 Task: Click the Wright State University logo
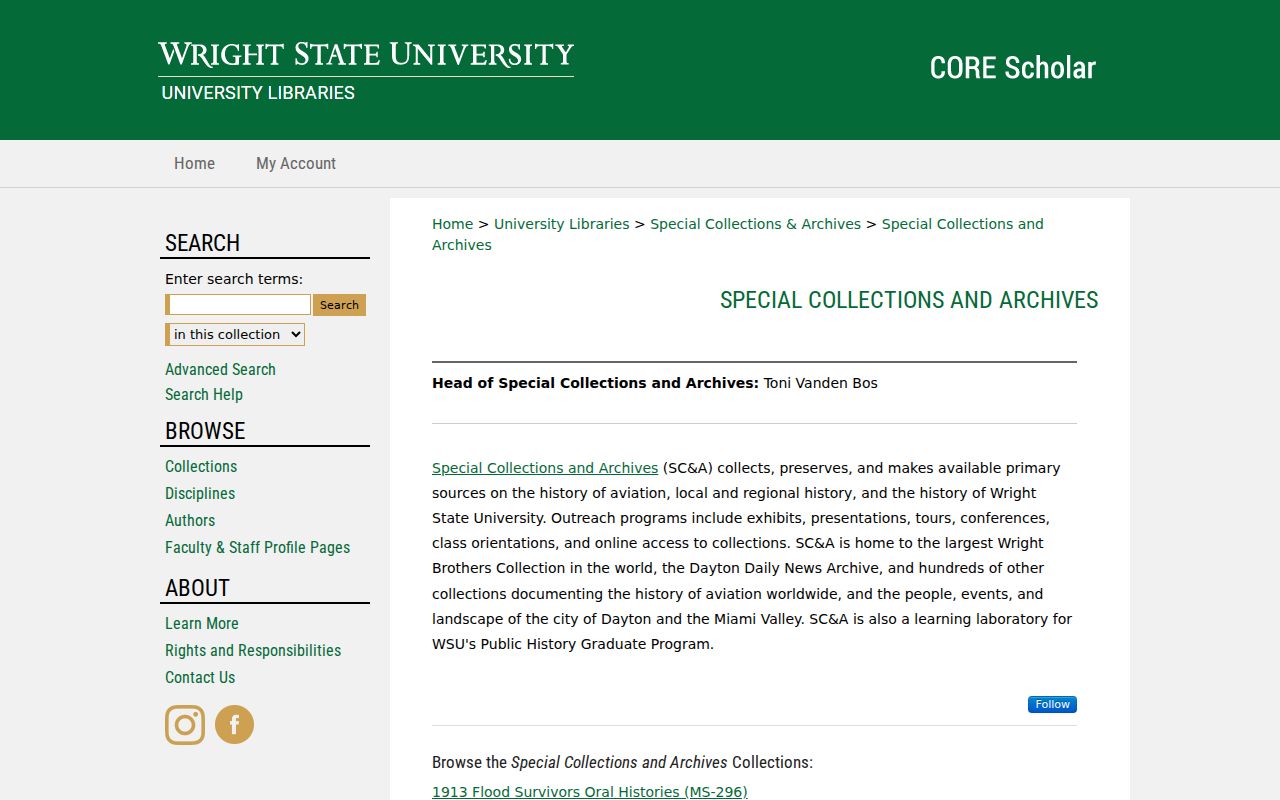point(366,55)
